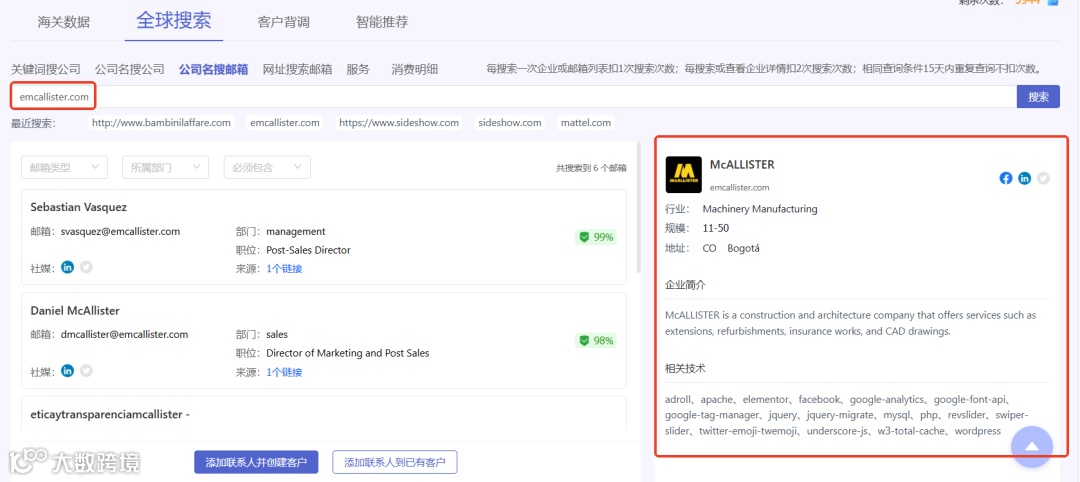The height and width of the screenshot is (482, 1080).
Task: Click recent search https://www.sideshow.com
Action: click(399, 123)
